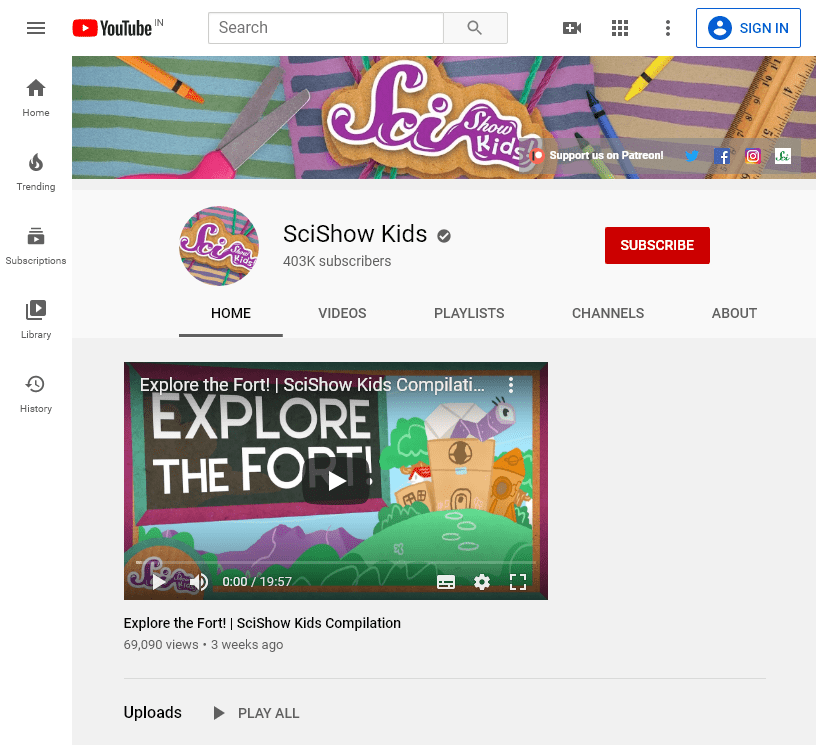Switch to the CHANNELS tab
816x745 pixels.
click(608, 313)
